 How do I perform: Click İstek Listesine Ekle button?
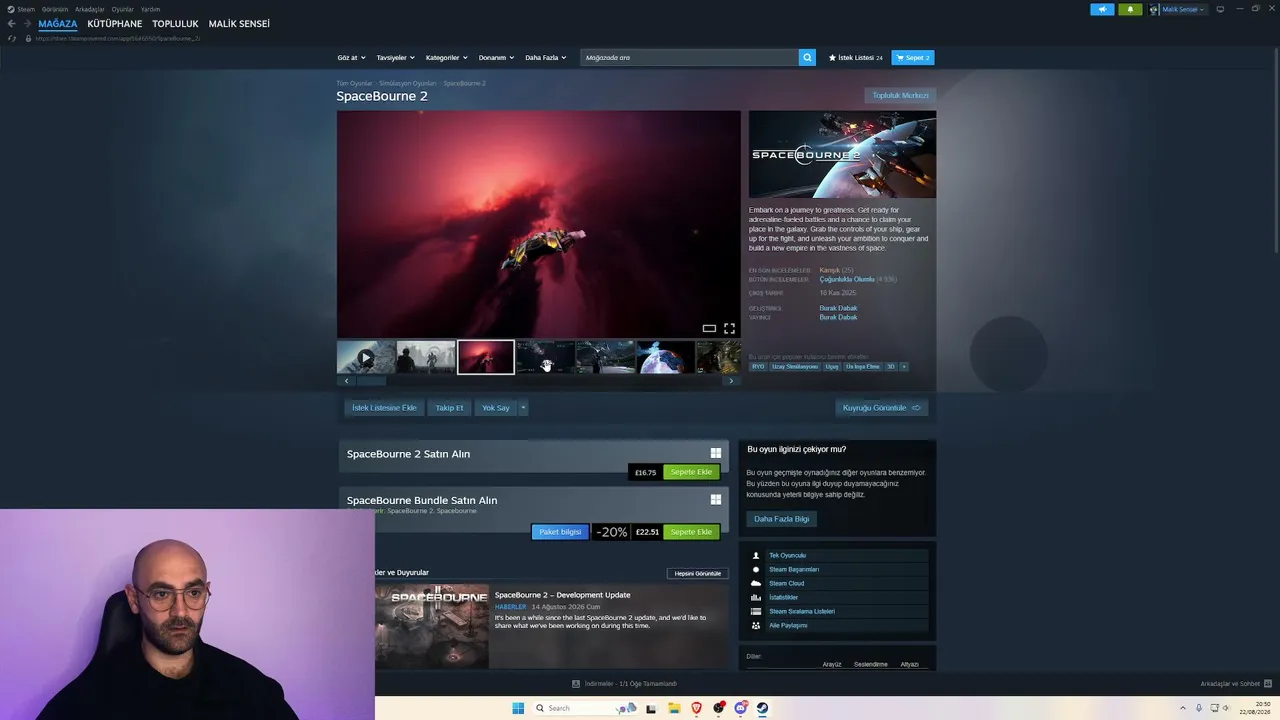[384, 408]
